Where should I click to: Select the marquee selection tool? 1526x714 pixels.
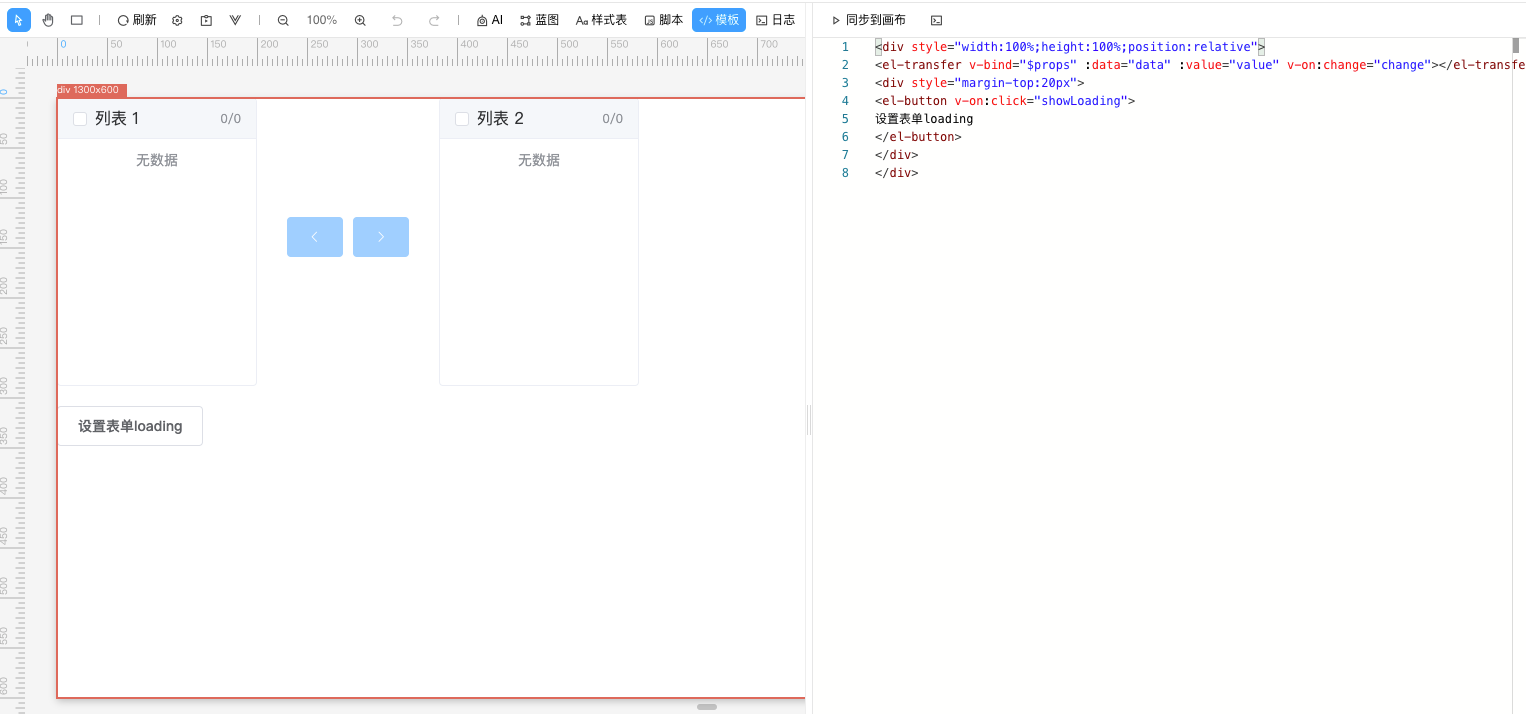pos(75,19)
